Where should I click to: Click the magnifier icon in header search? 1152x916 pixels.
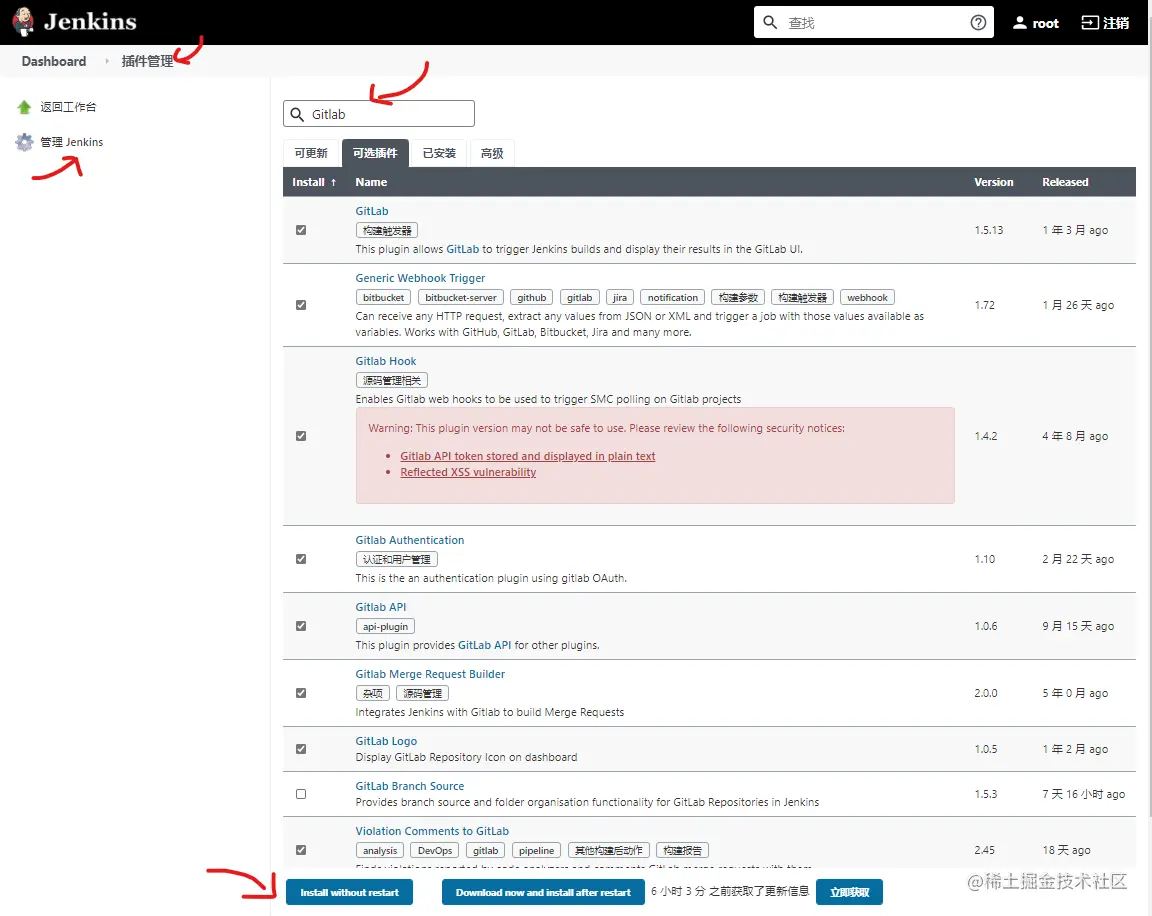(770, 22)
